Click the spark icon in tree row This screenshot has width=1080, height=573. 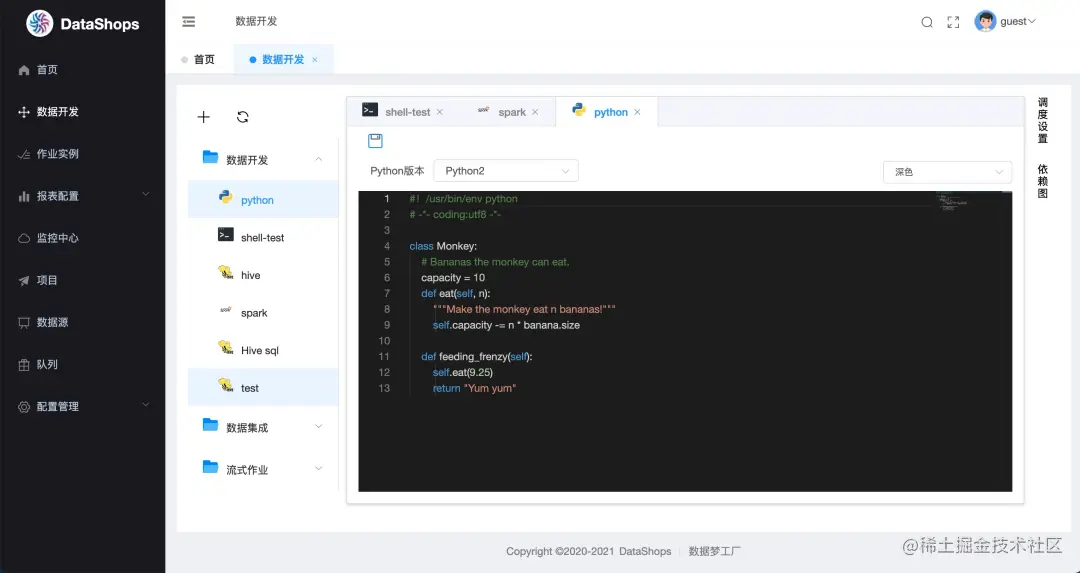click(225, 310)
